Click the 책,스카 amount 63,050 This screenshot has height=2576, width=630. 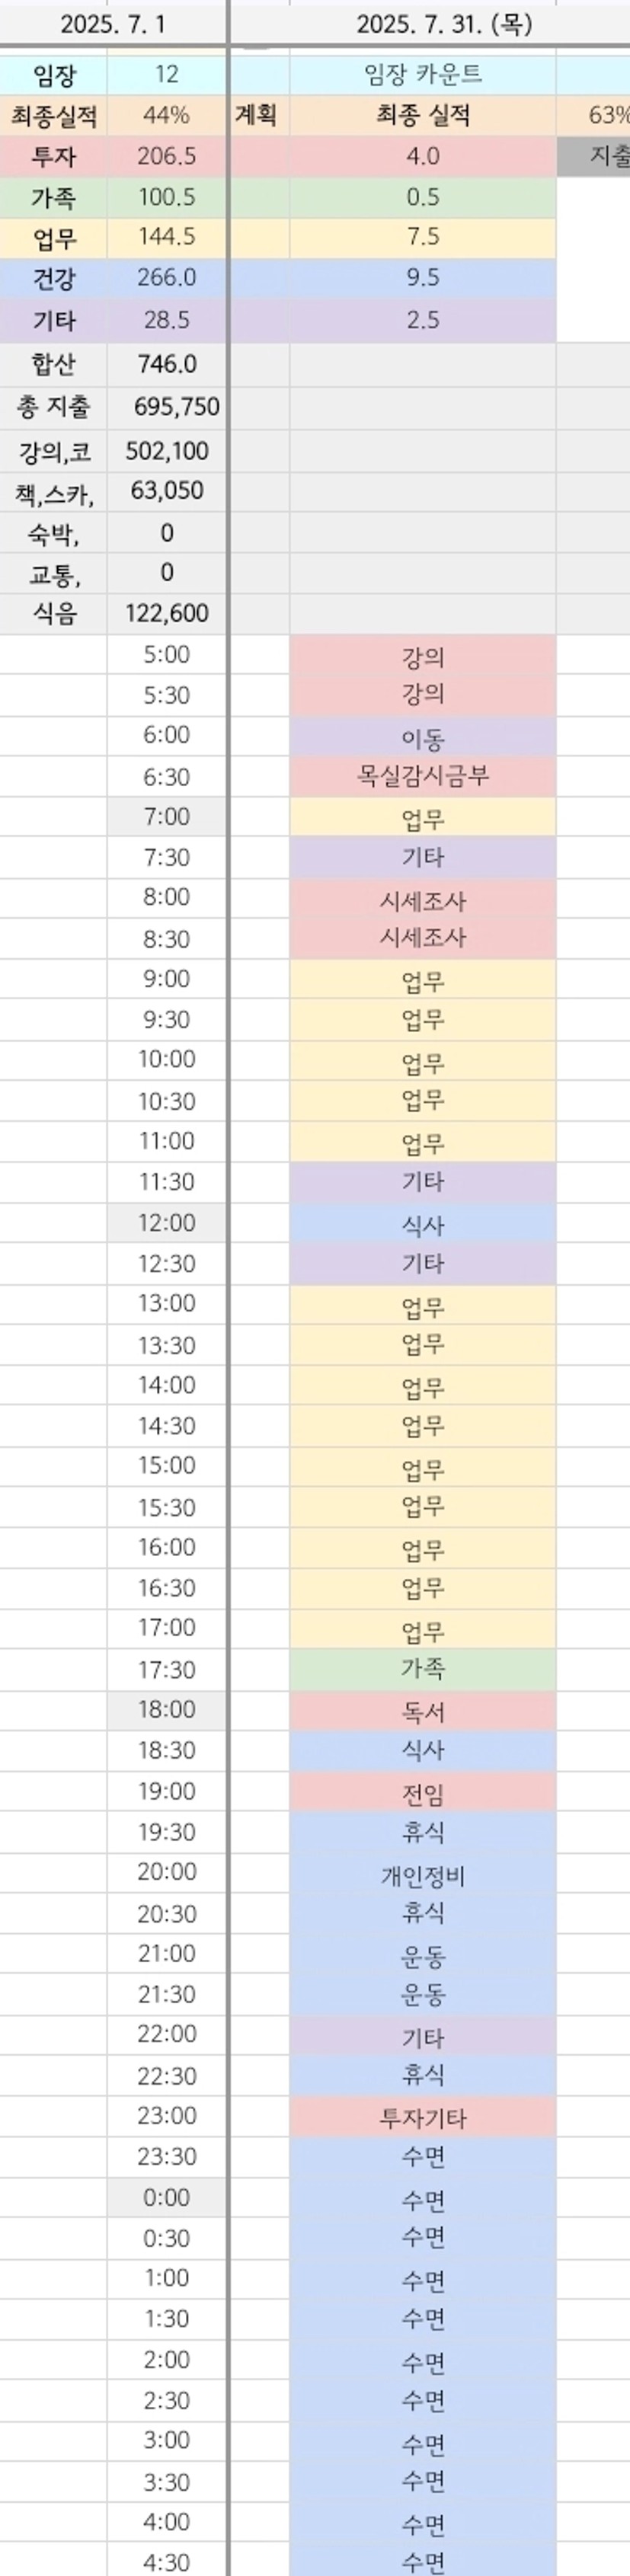click(x=166, y=491)
